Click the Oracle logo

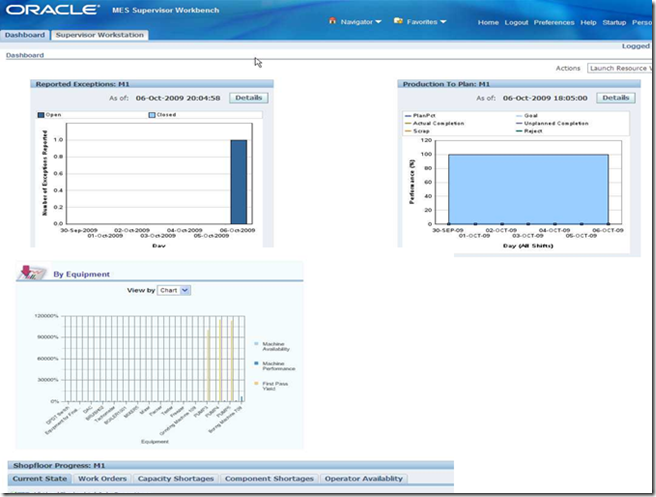[x=53, y=10]
